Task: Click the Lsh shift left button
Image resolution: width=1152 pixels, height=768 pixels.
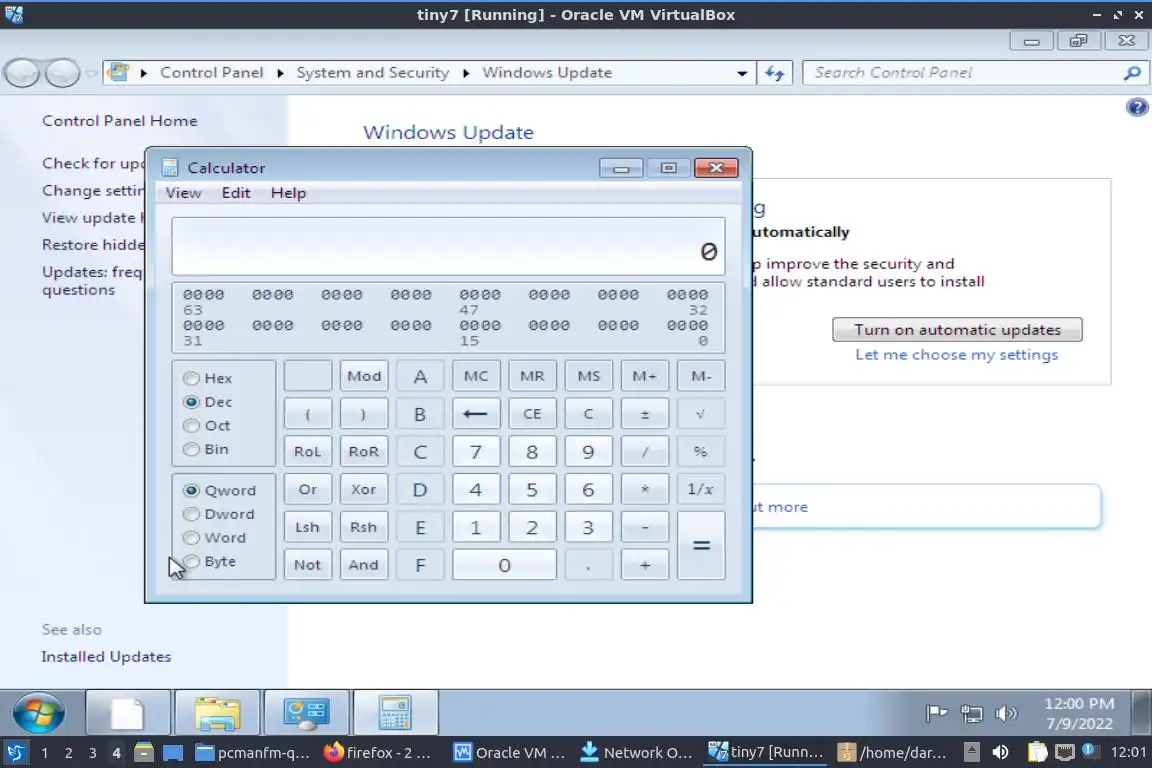Action: (307, 527)
